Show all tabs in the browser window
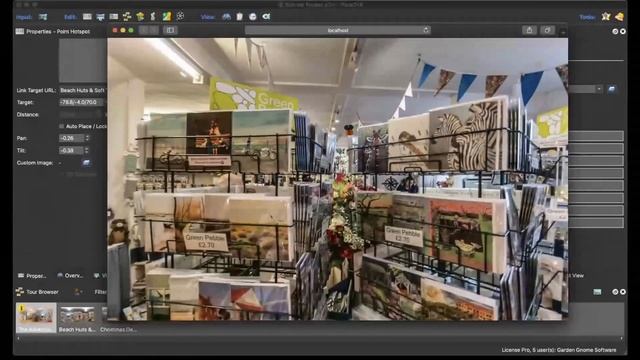 (x=547, y=30)
